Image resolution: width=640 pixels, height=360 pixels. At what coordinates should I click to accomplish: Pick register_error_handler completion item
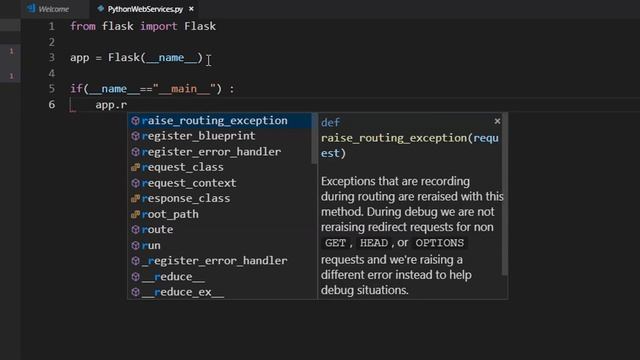(220, 152)
